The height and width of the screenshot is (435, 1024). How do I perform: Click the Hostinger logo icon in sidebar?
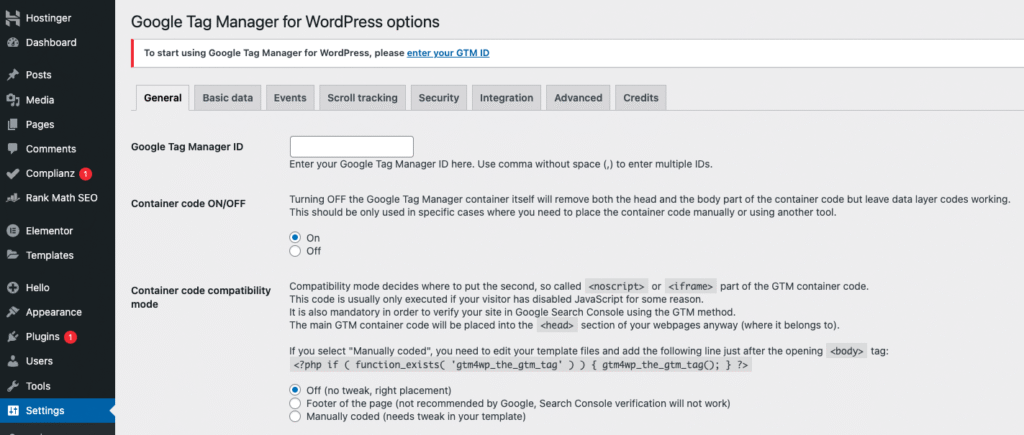(13, 18)
